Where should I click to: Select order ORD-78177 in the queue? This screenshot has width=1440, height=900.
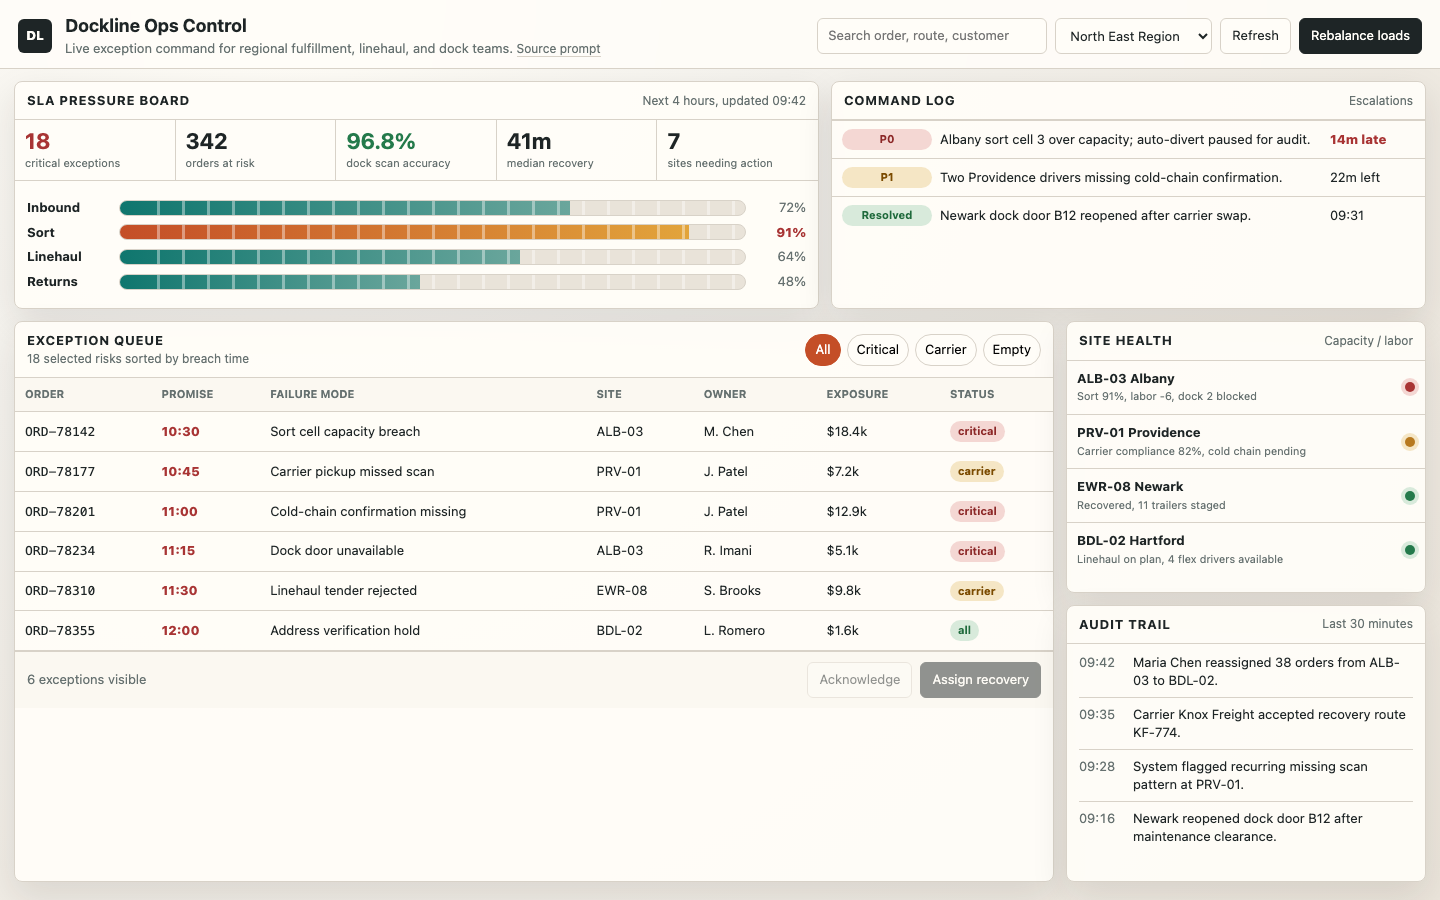pyautogui.click(x=534, y=472)
